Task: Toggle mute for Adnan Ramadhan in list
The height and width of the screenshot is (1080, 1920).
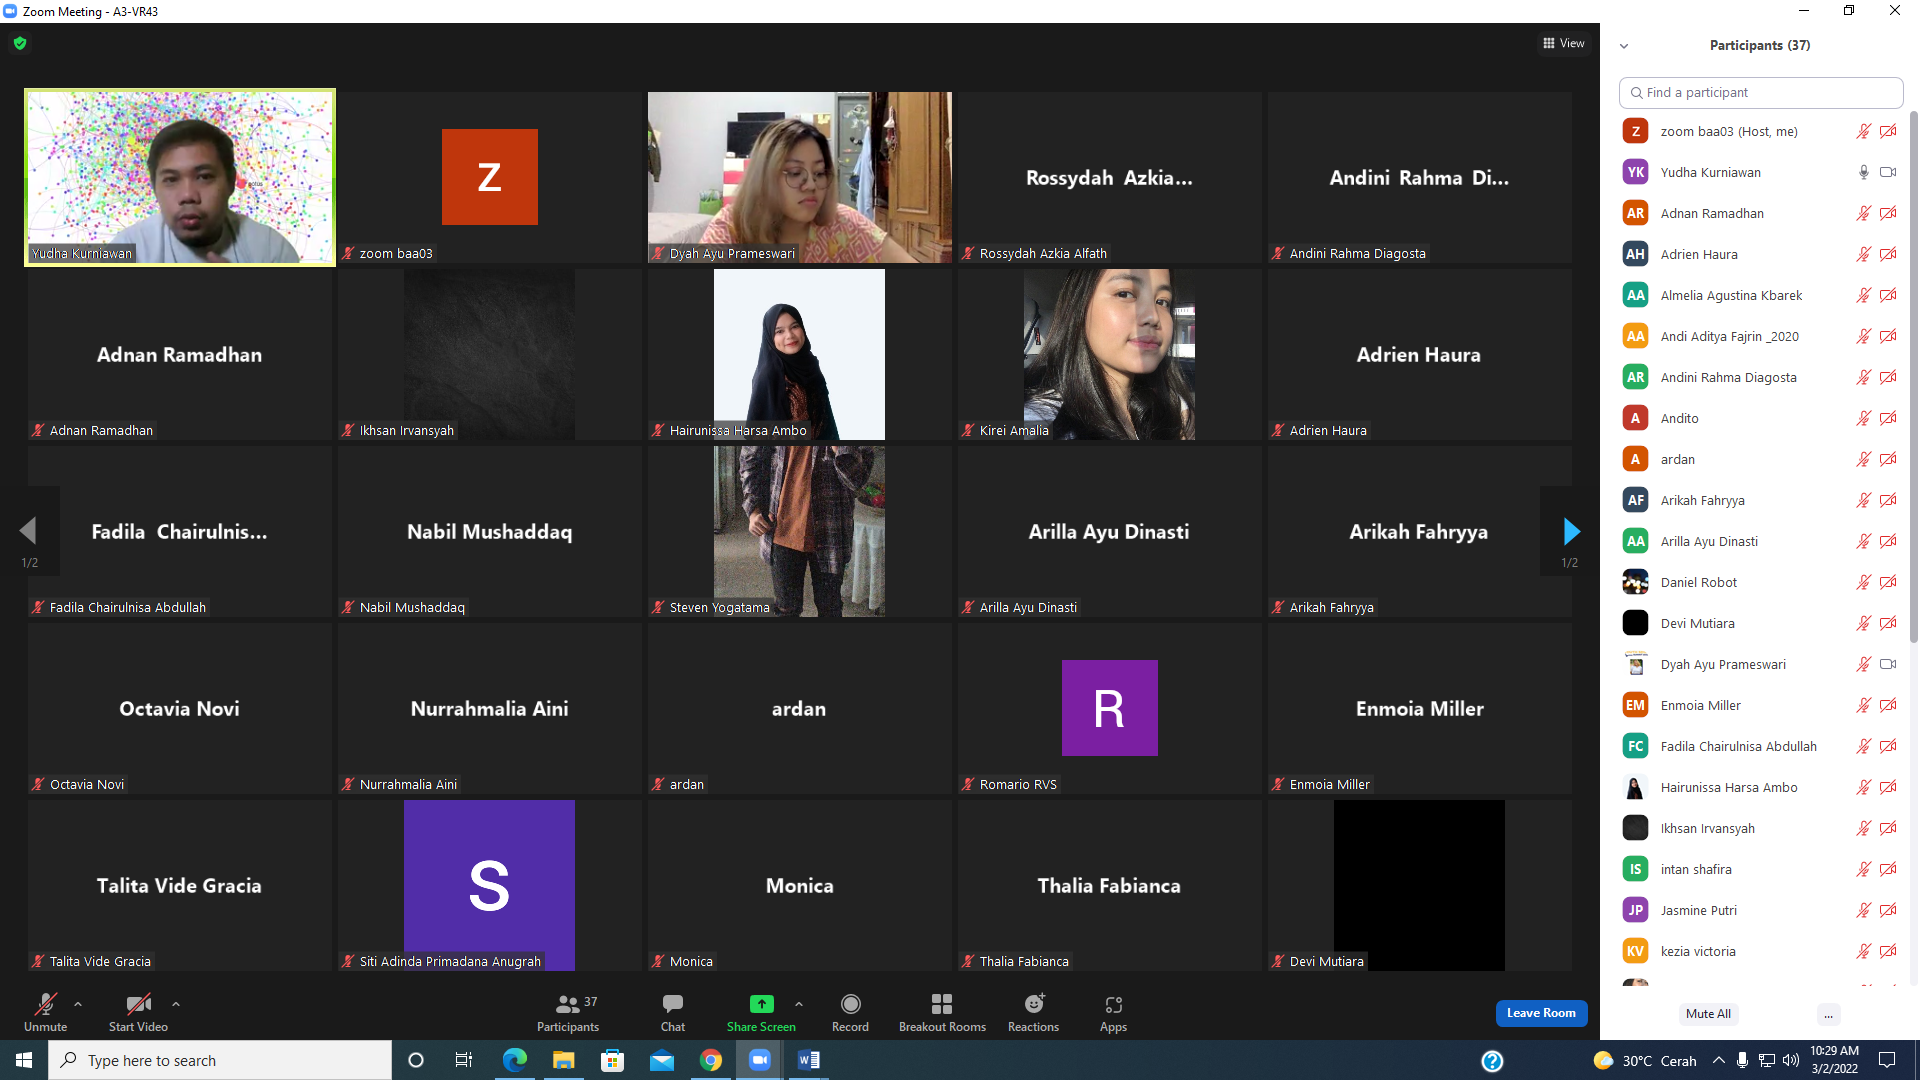Action: 1864,213
